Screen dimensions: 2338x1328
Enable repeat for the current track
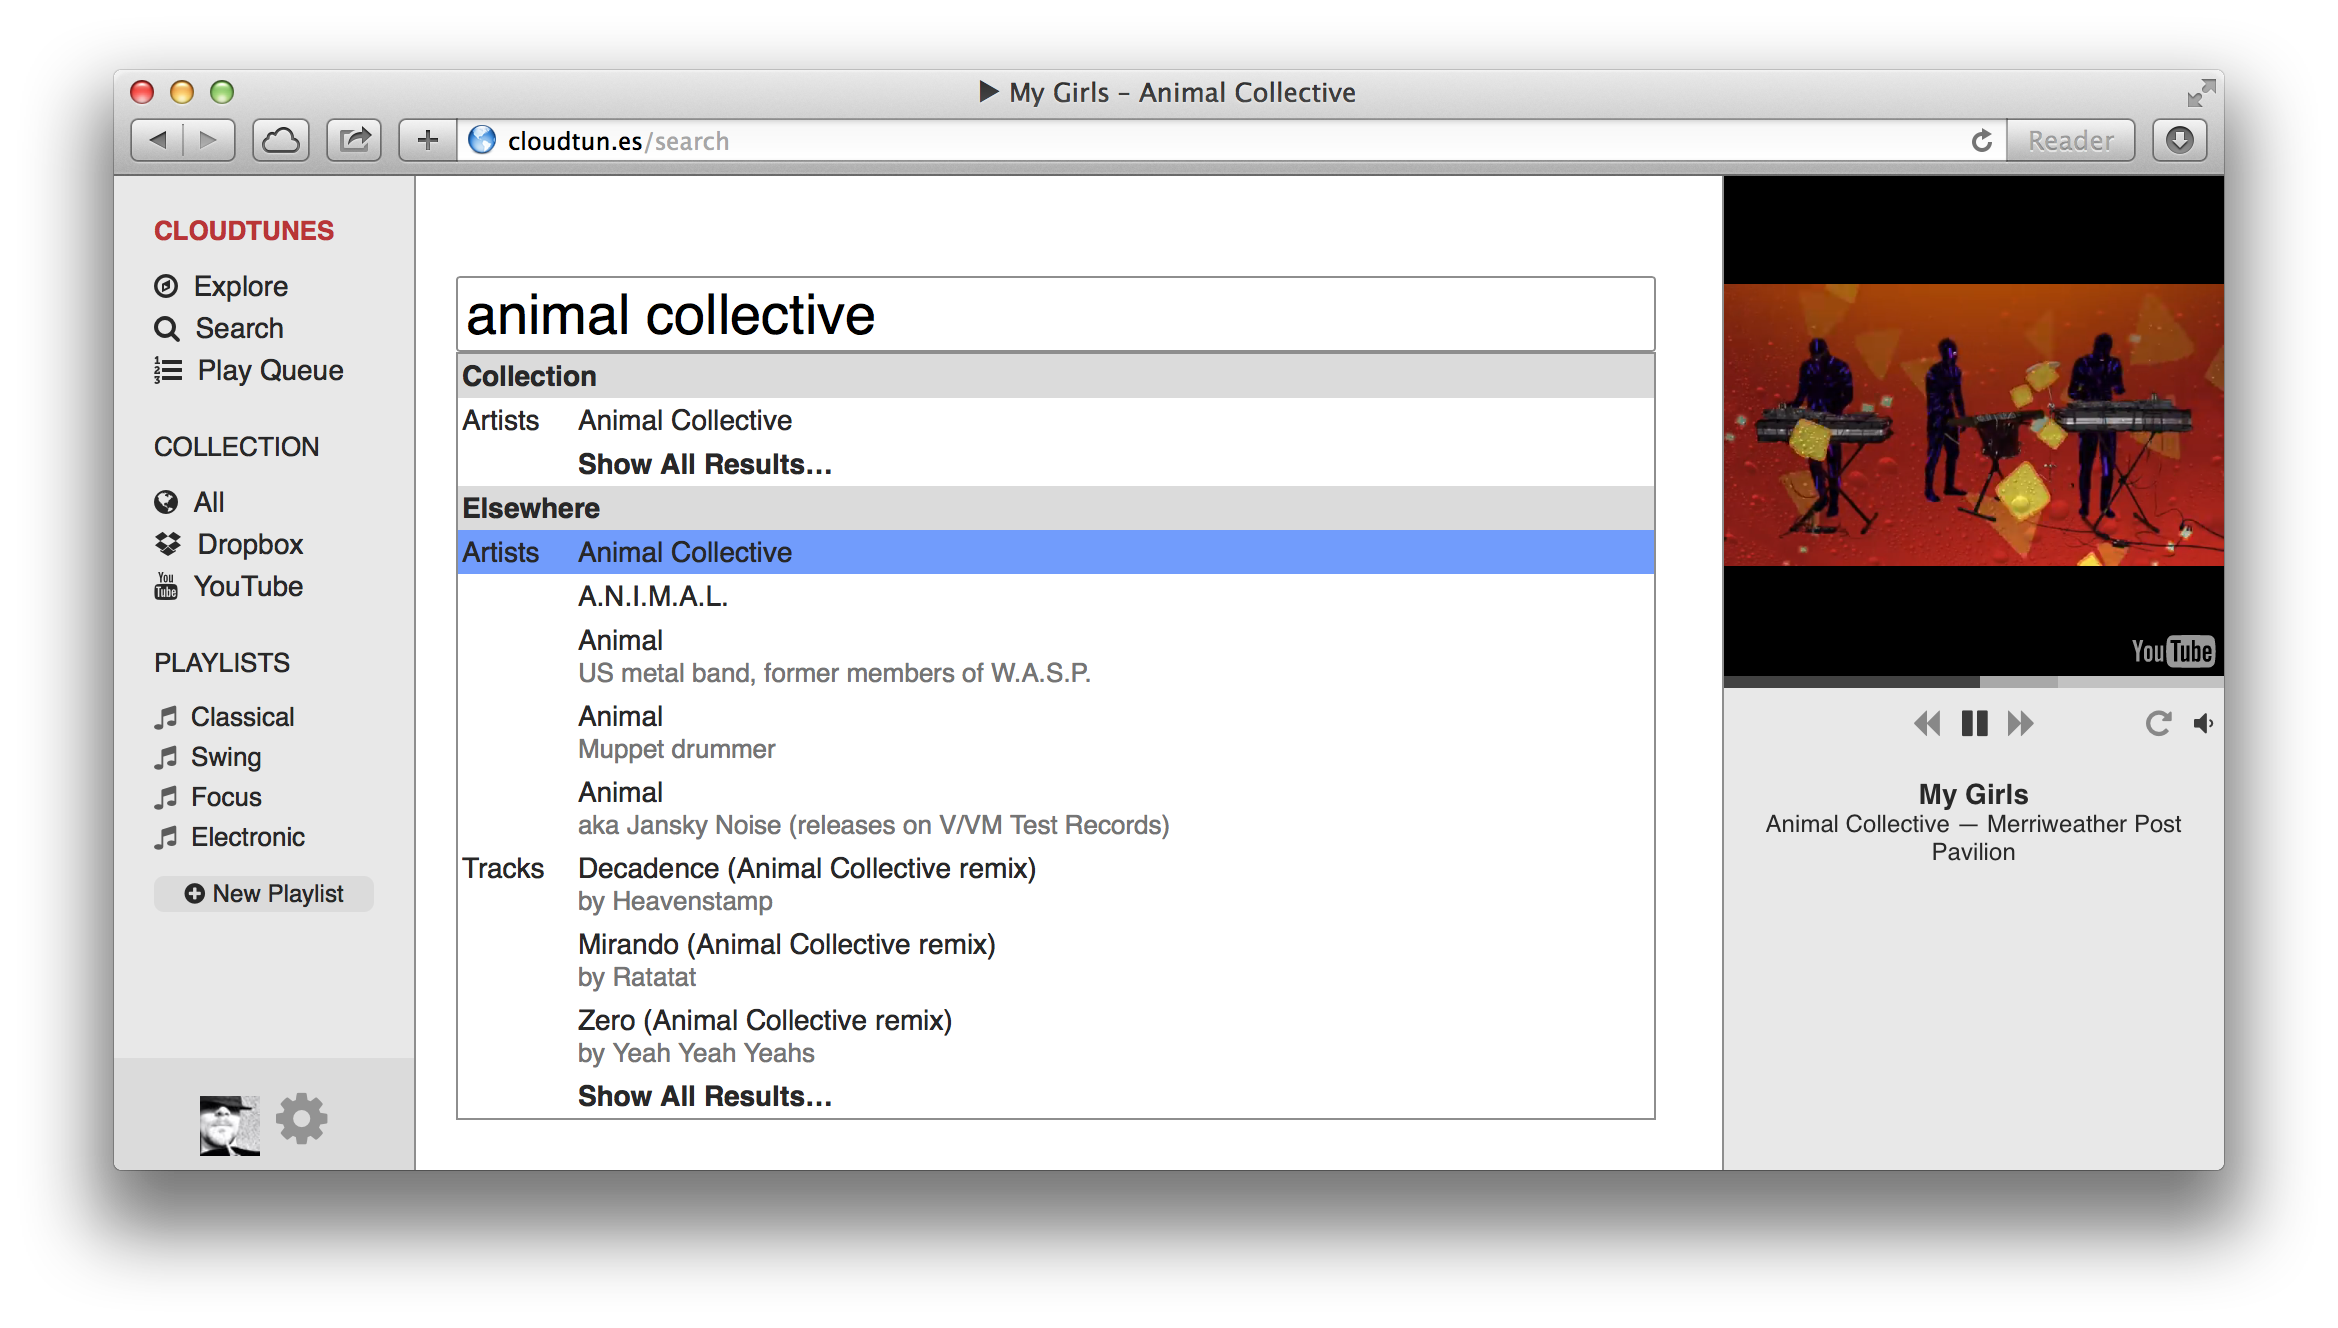[2159, 722]
